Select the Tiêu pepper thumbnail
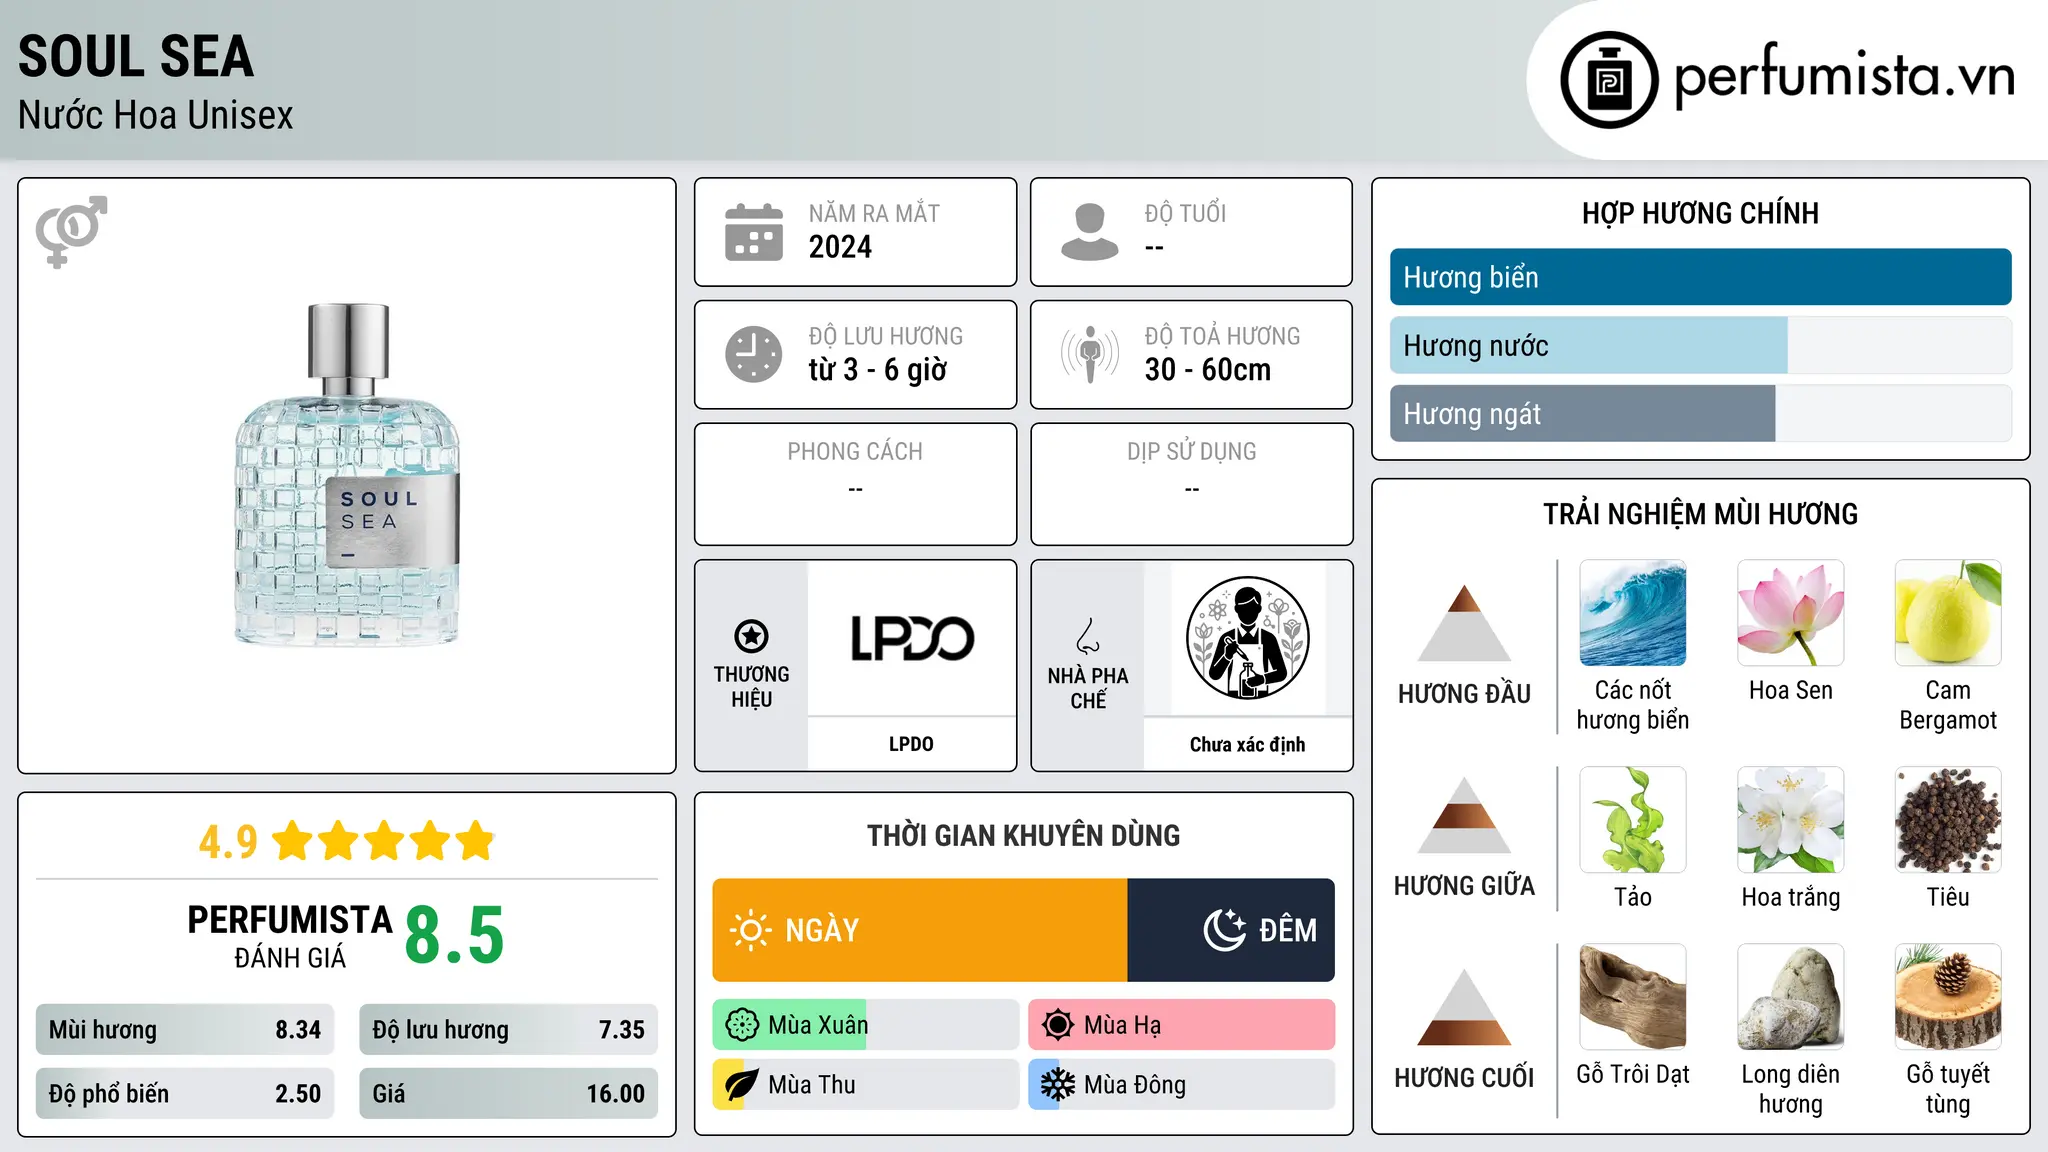2048x1152 pixels. coord(1948,820)
